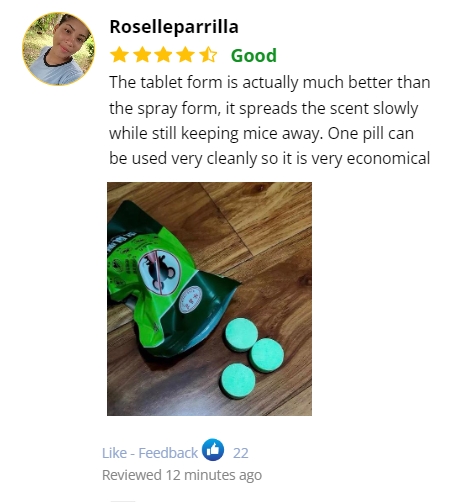Click the Like link
The image size is (472, 502).
[114, 453]
